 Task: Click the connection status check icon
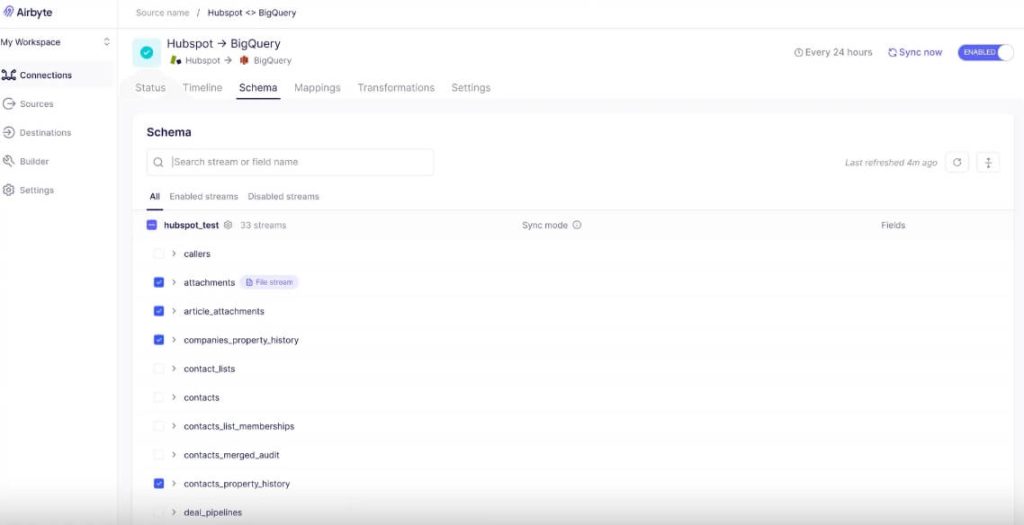(147, 52)
